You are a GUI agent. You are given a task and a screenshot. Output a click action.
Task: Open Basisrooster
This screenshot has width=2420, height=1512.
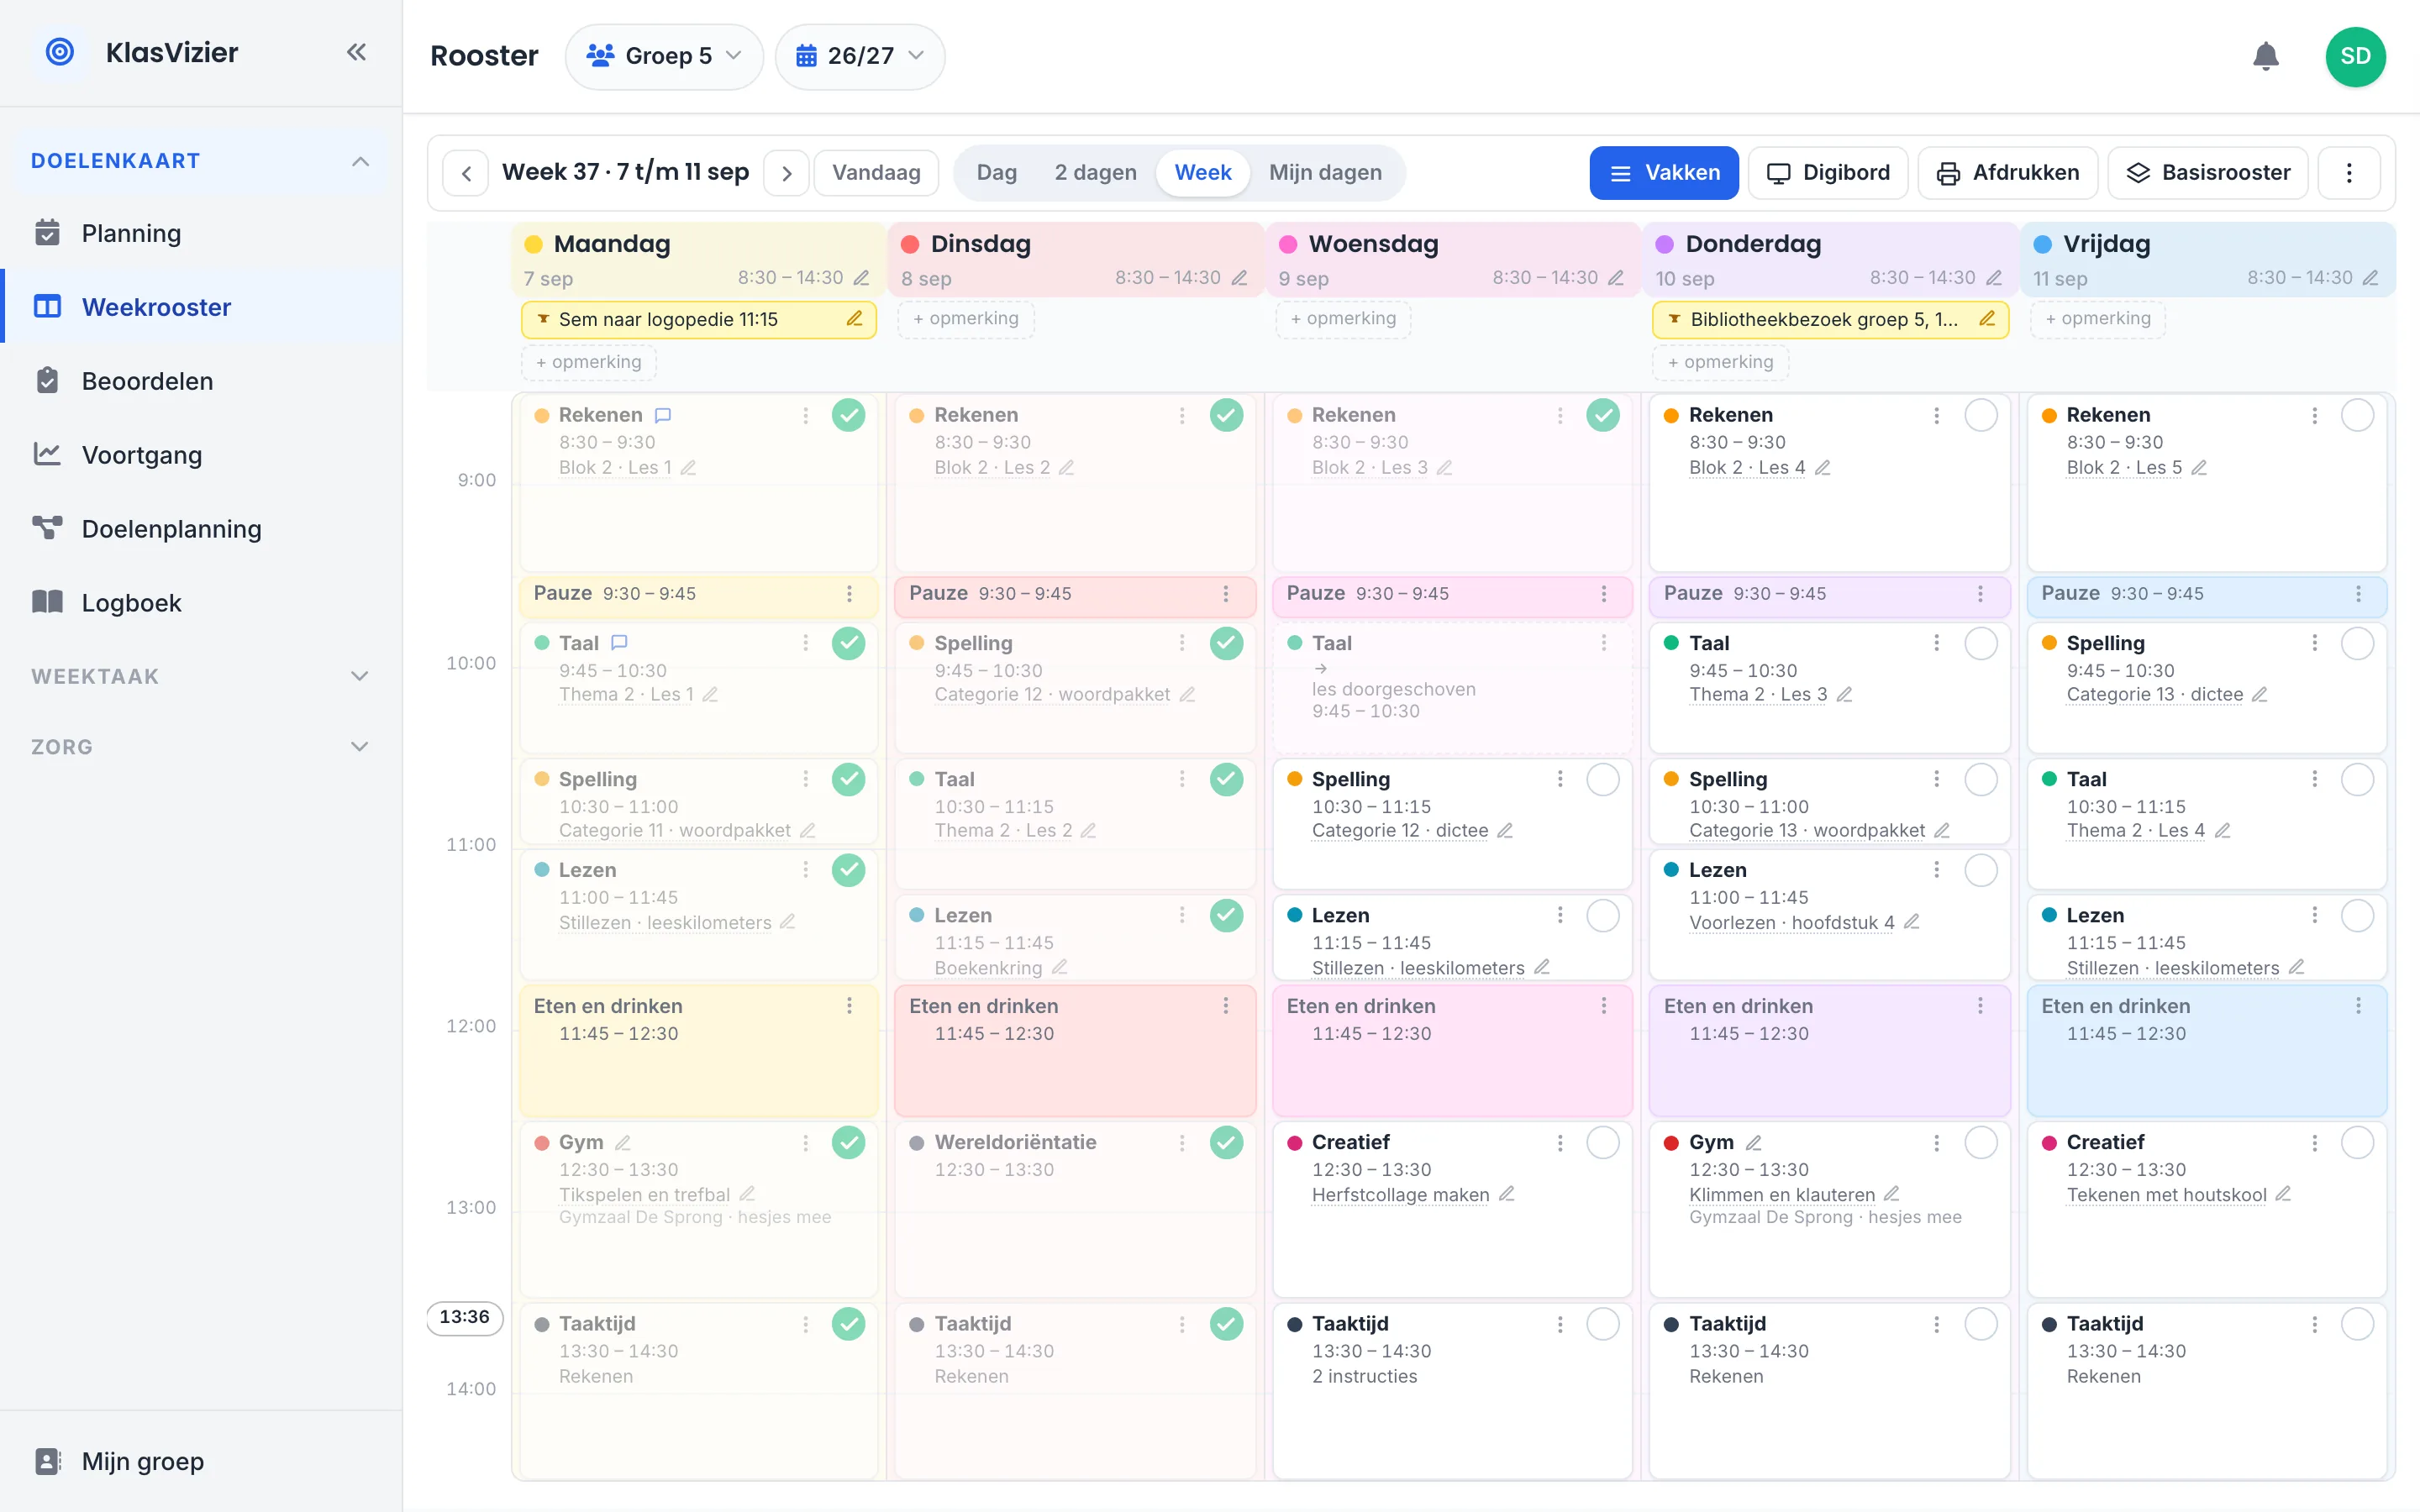2208,173
